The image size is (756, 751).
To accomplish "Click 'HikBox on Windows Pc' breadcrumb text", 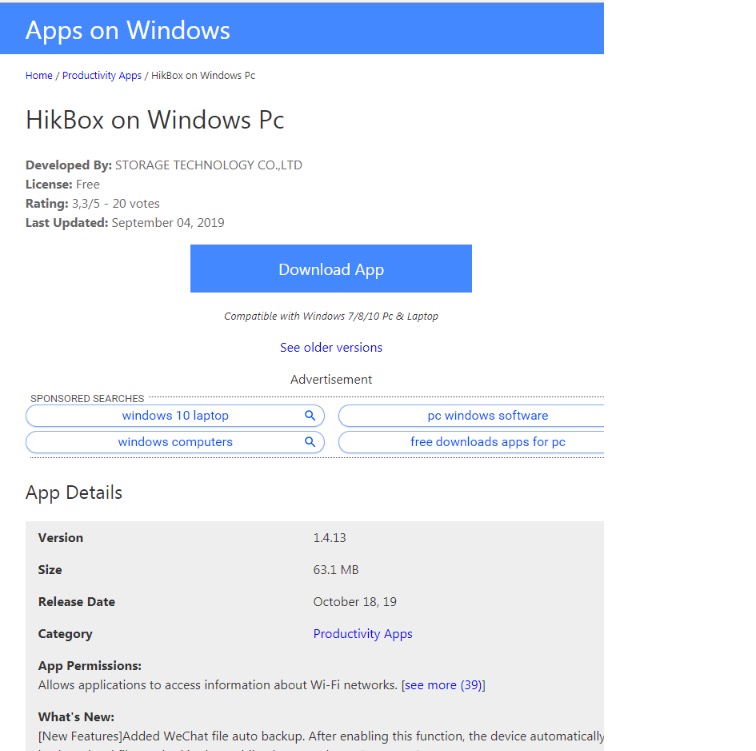I will 203,76.
